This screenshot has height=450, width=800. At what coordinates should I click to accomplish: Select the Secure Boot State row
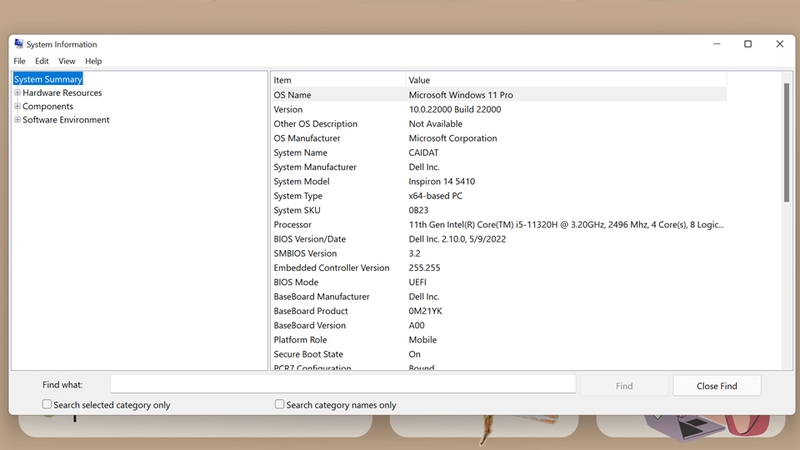(x=499, y=354)
